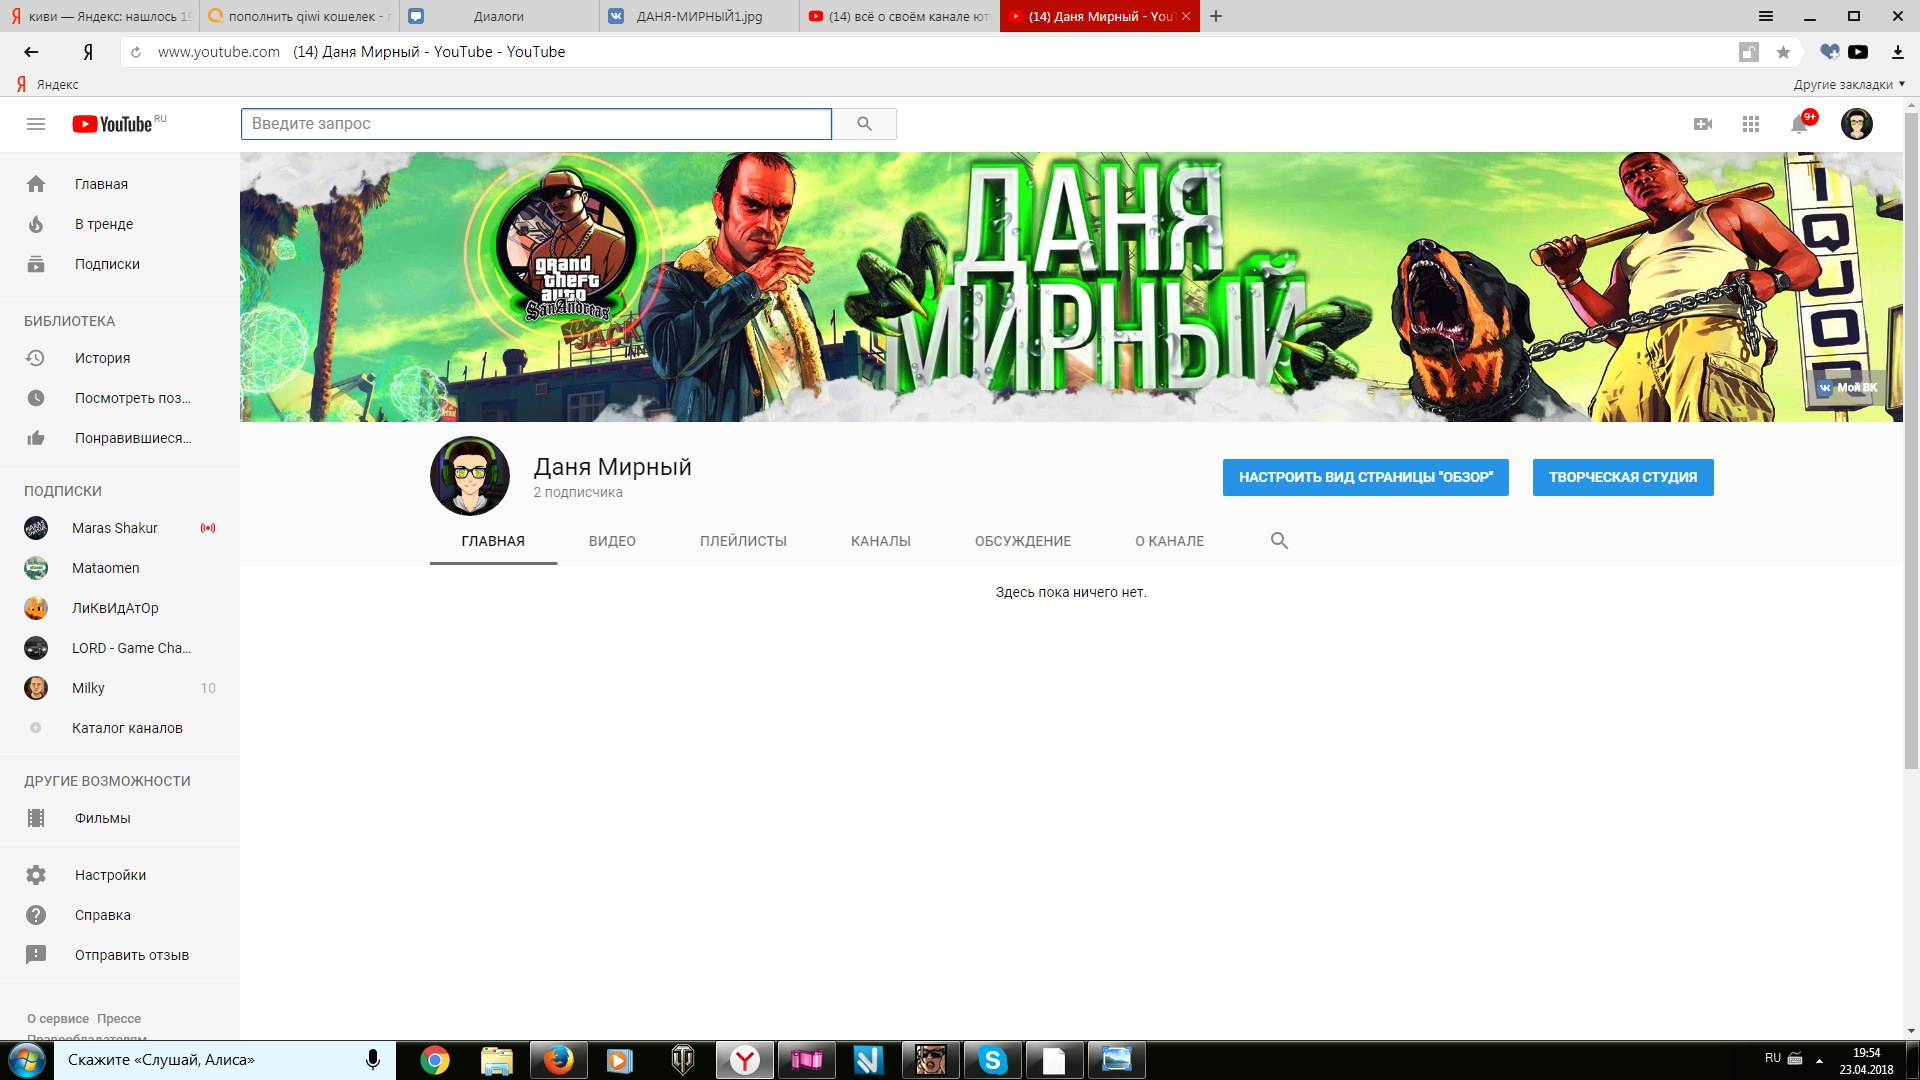Show hidden system tray icons arrow
The height and width of the screenshot is (1080, 1920).
[1819, 1060]
